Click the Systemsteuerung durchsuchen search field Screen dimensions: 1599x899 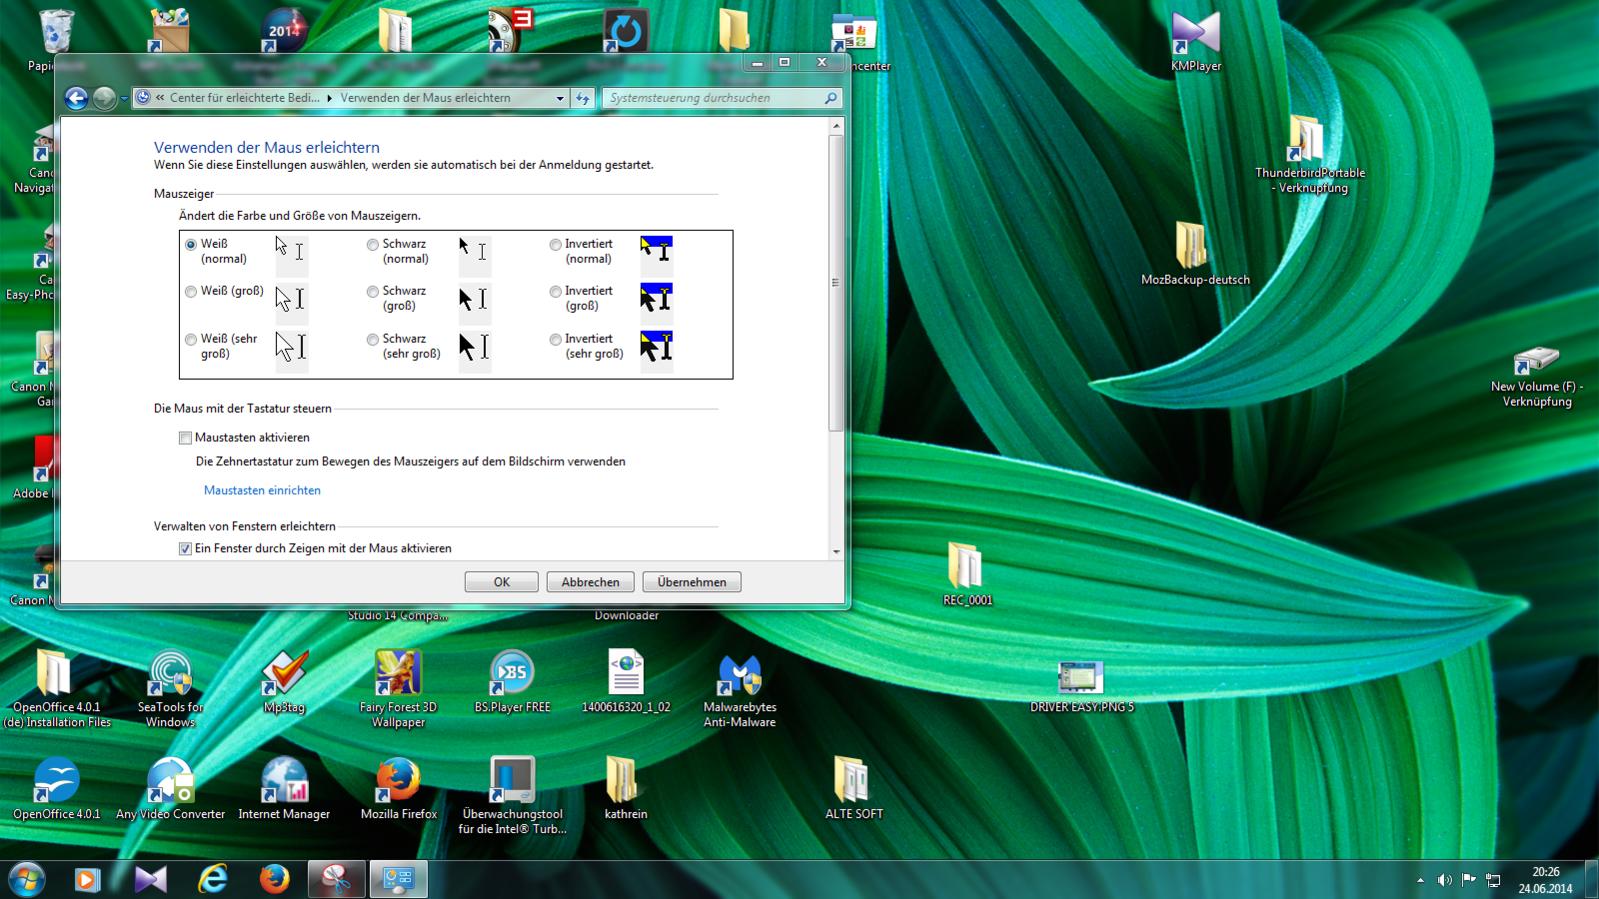click(714, 98)
